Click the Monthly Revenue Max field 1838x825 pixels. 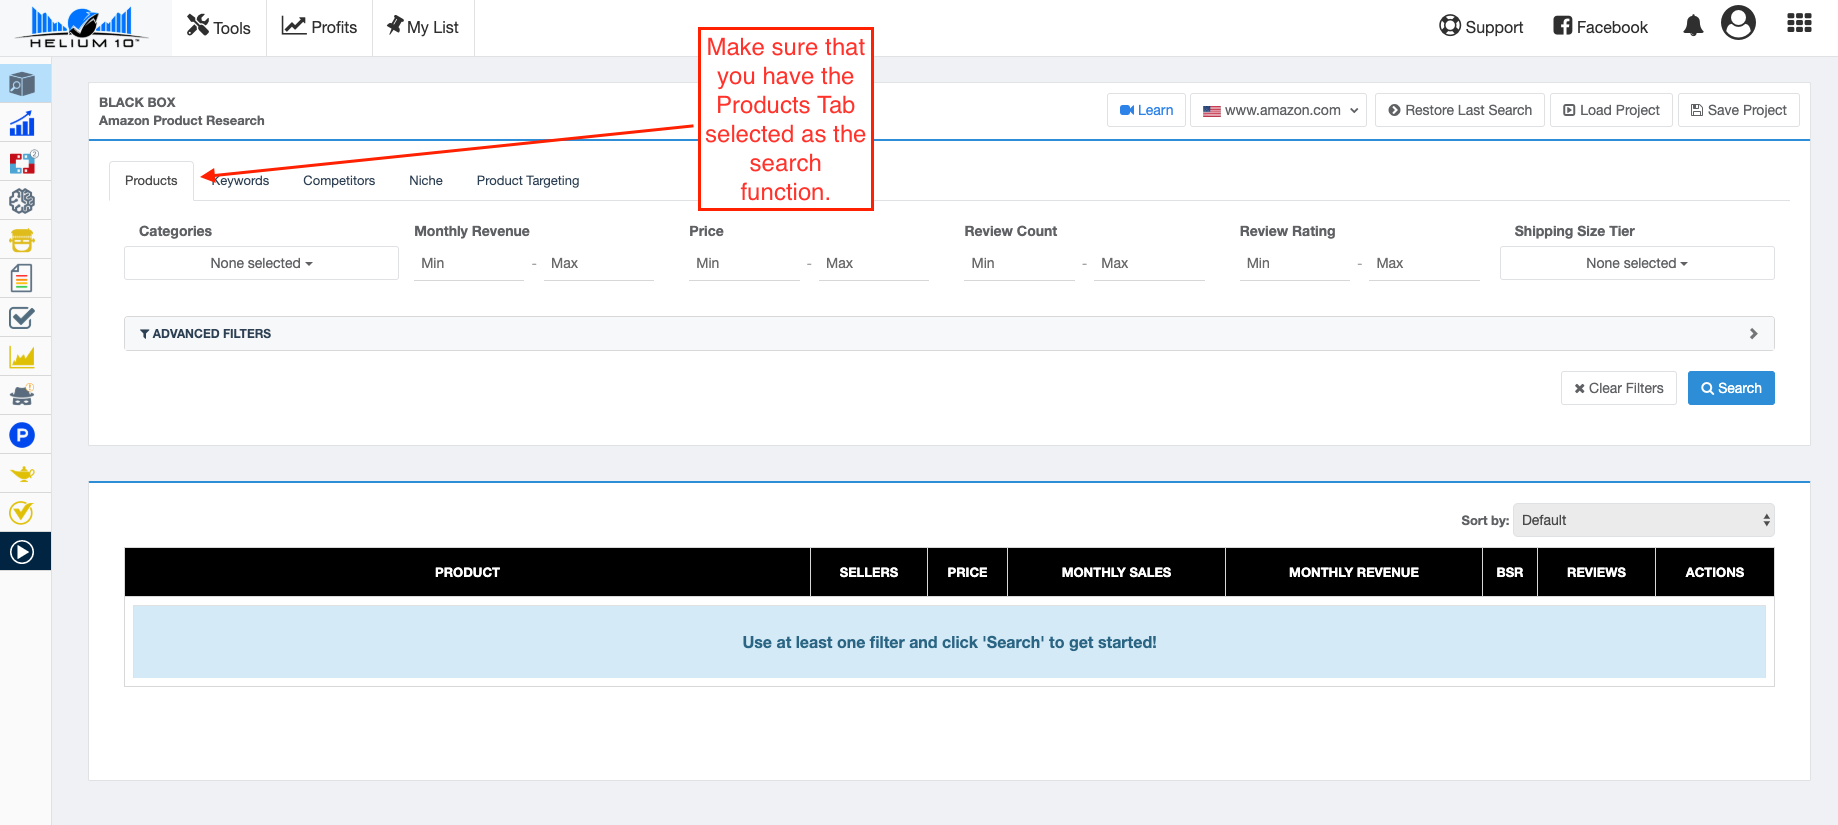pyautogui.click(x=599, y=263)
